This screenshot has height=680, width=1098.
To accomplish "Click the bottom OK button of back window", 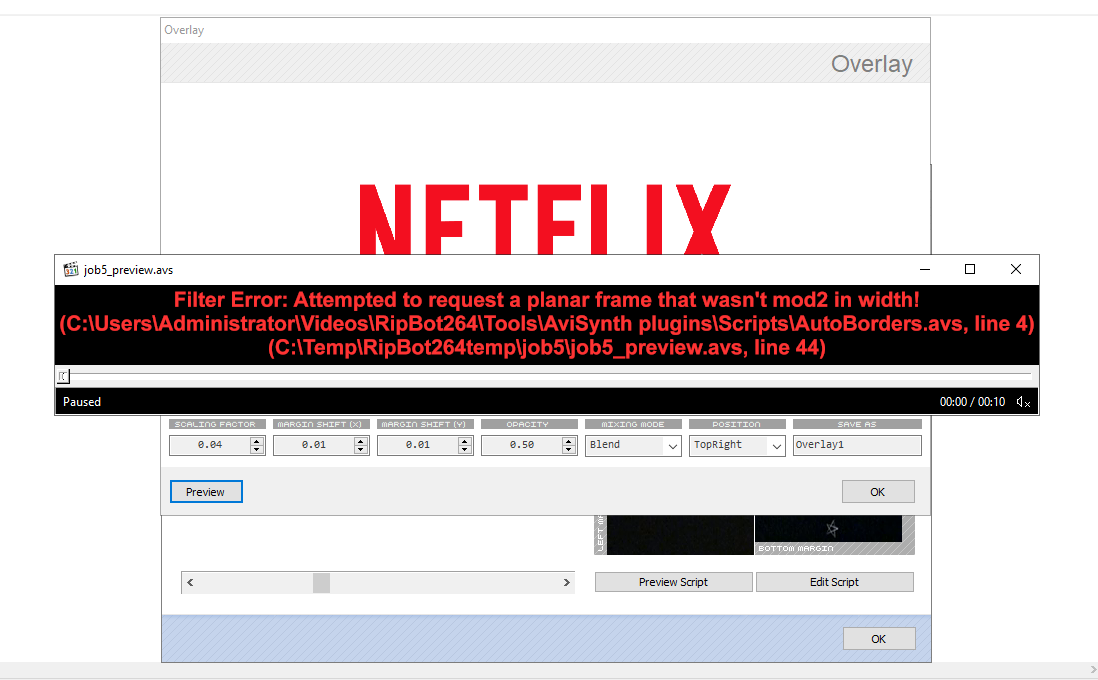I will click(879, 639).
